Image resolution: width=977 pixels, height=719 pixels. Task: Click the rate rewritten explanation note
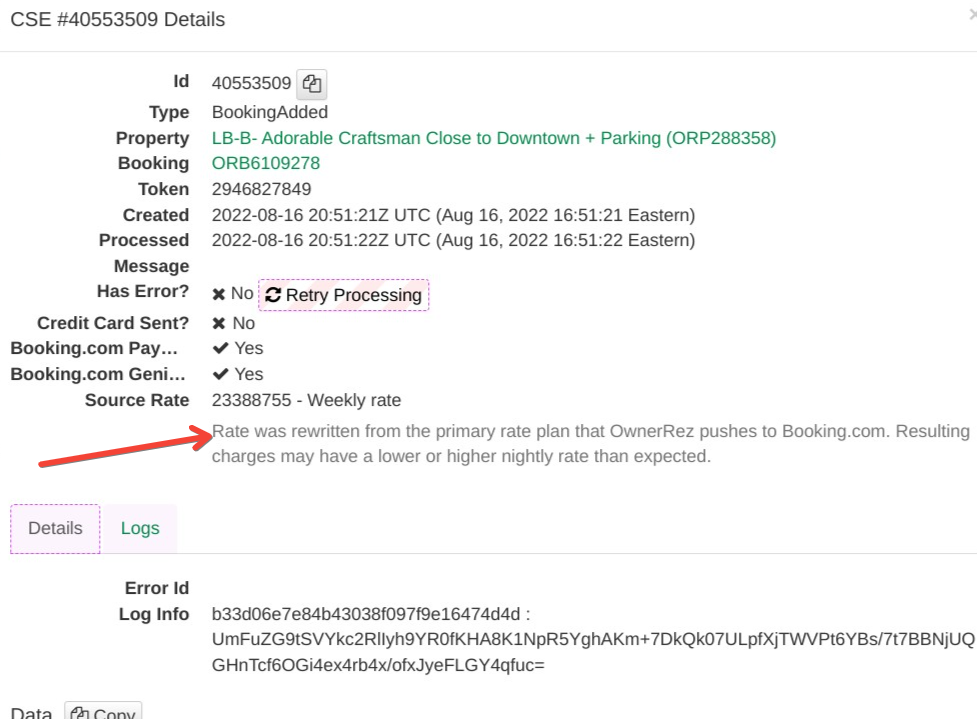coord(590,444)
